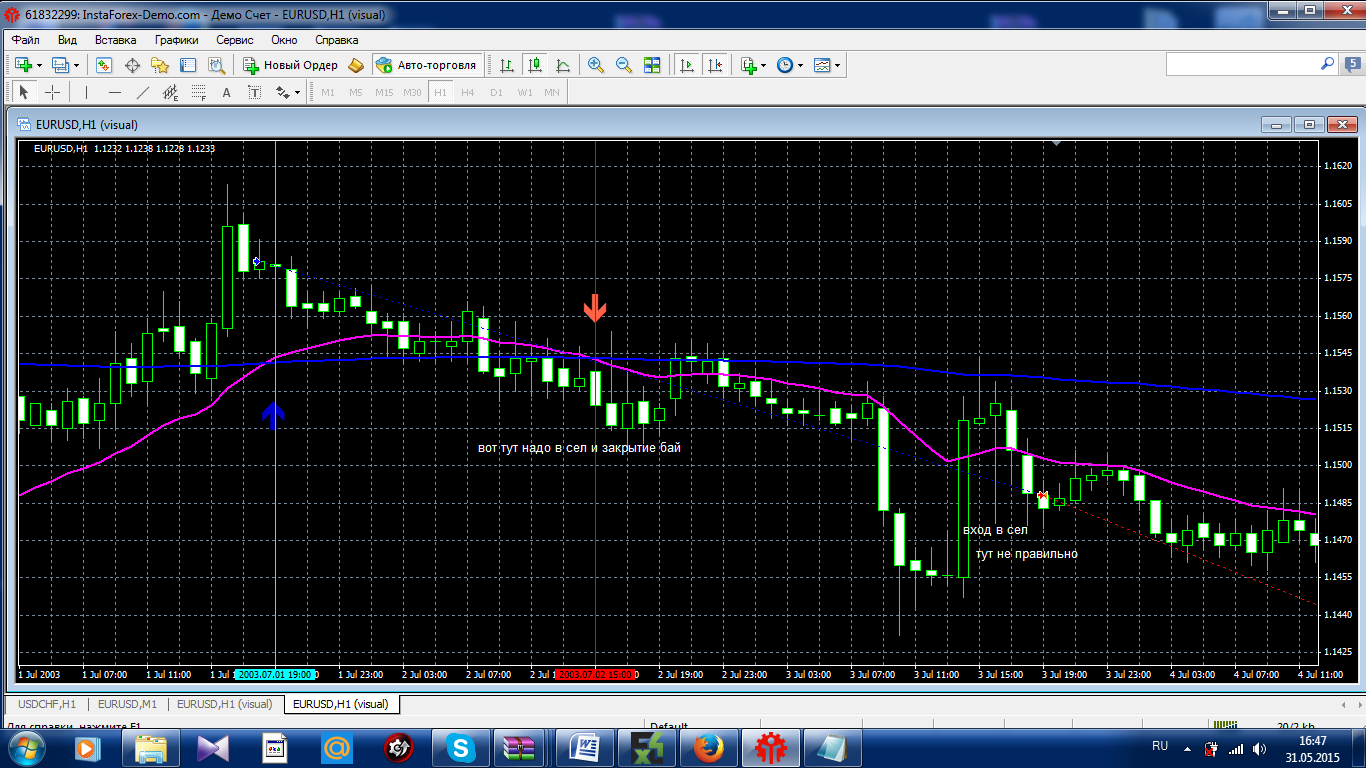Click the Zoom In magnifier icon

(596, 65)
